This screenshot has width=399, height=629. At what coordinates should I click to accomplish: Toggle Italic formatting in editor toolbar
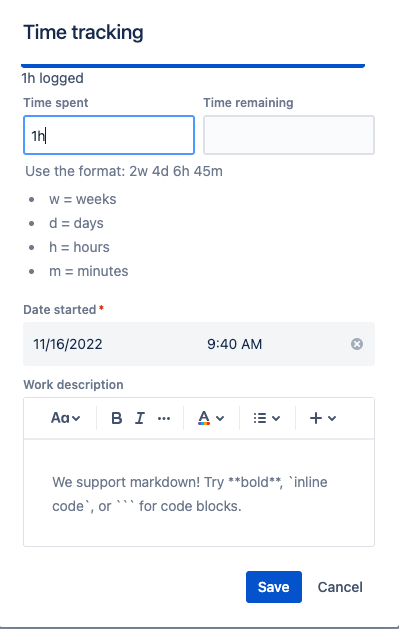(x=140, y=418)
